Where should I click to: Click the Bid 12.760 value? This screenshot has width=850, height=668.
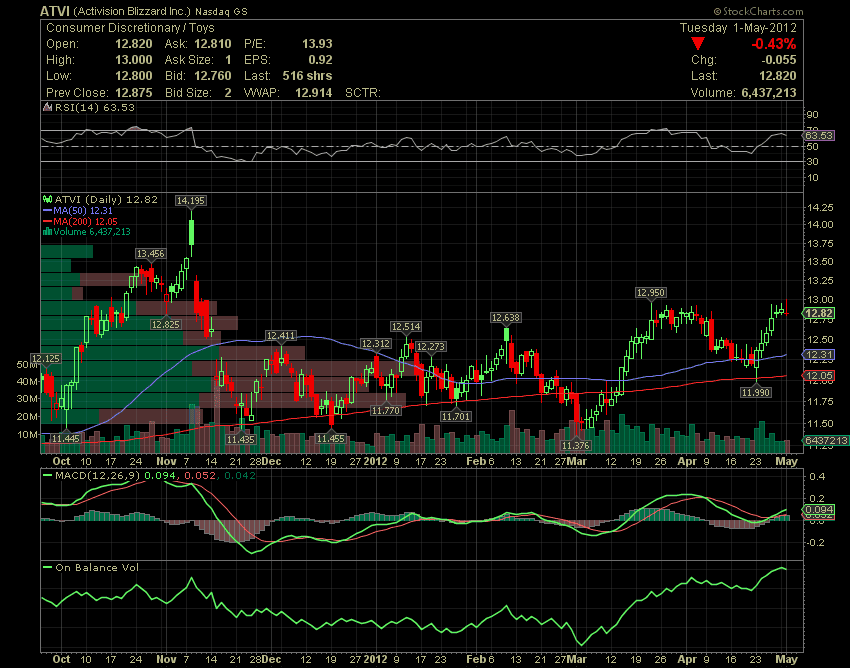click(x=212, y=76)
